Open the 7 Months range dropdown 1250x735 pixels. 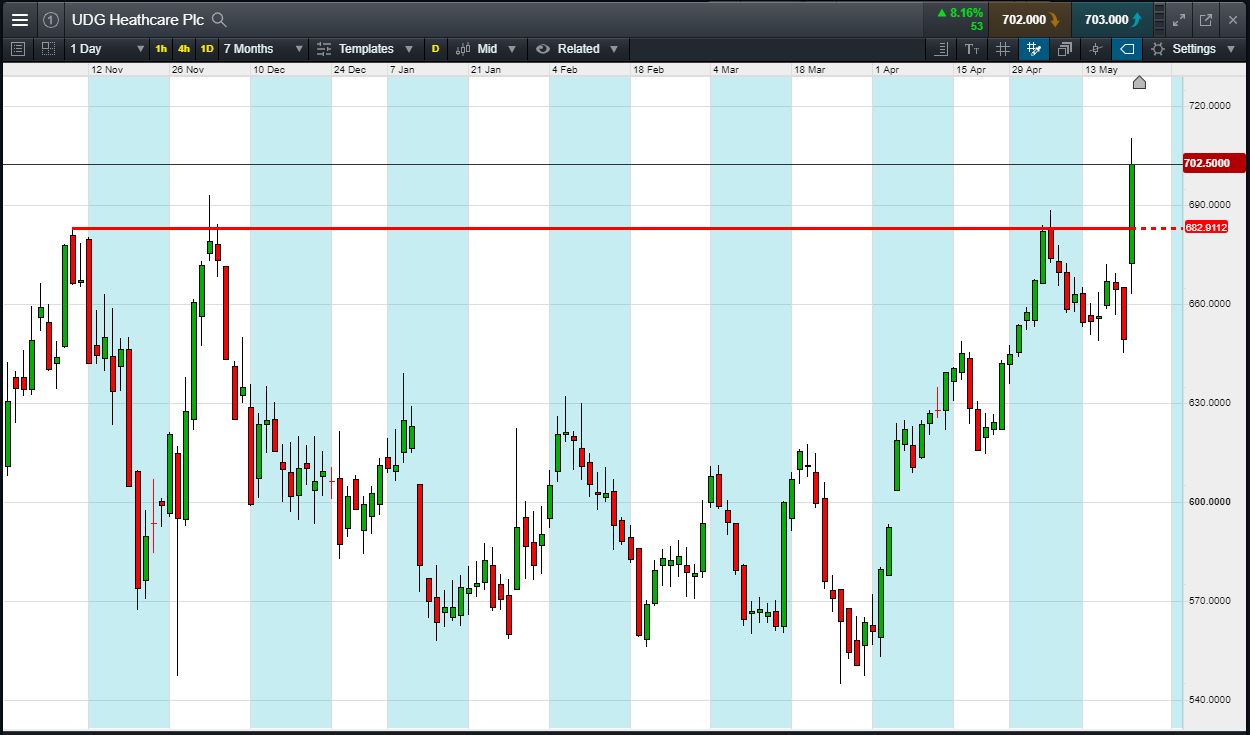(x=263, y=48)
